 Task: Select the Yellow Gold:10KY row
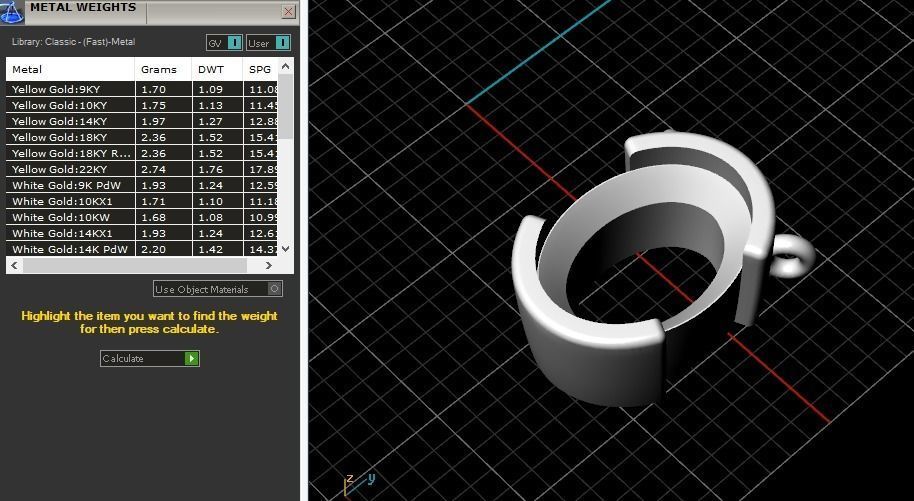(x=142, y=105)
